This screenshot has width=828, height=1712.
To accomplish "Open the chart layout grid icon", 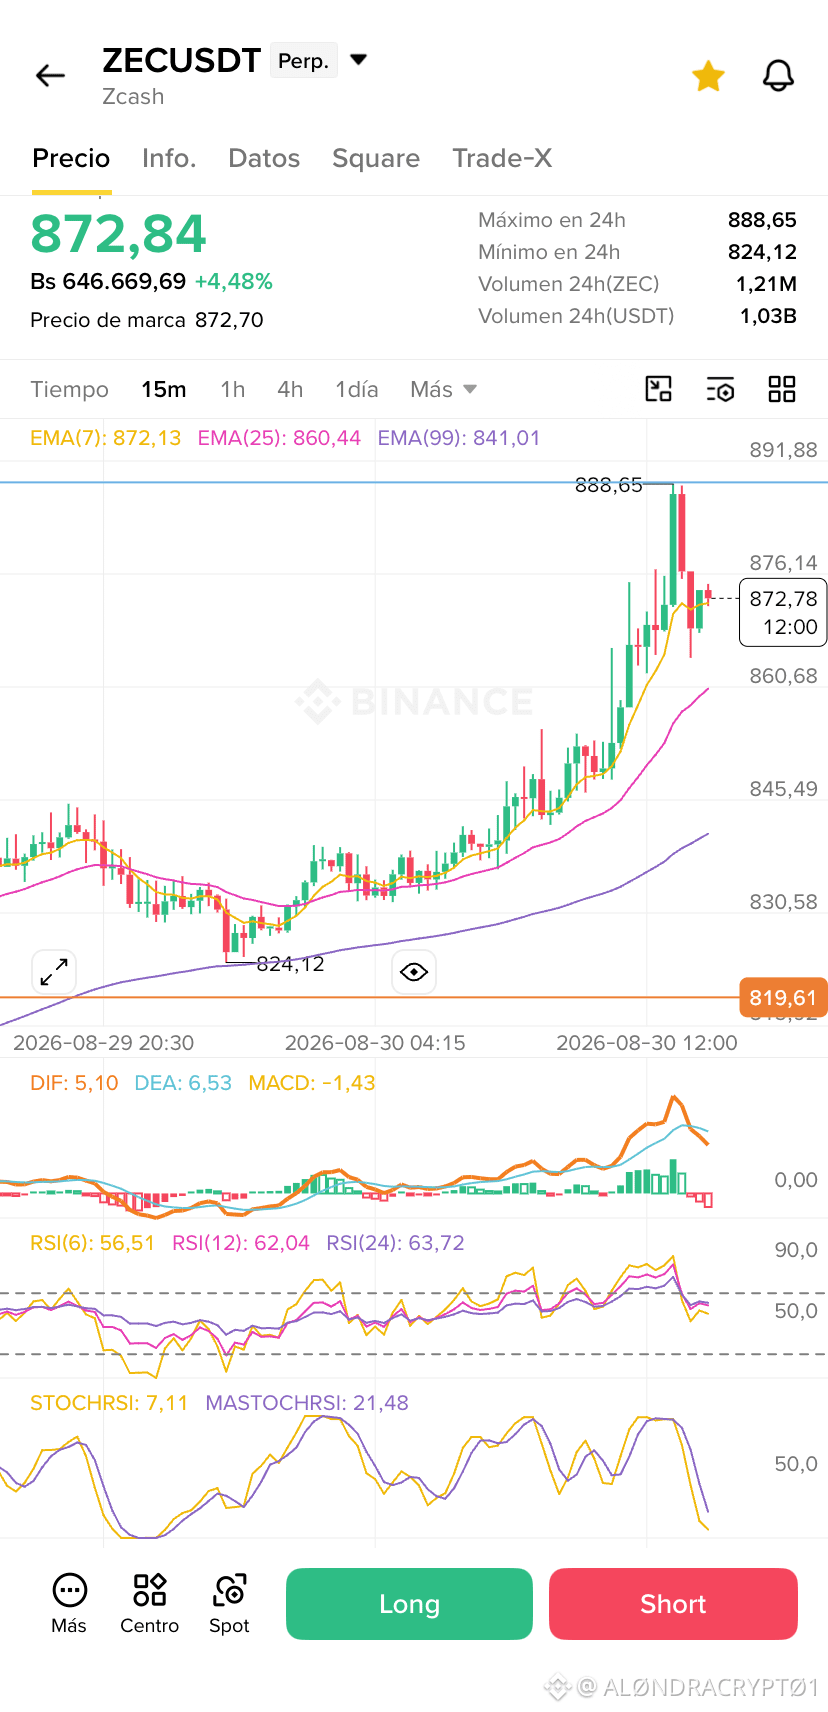I will tap(782, 389).
